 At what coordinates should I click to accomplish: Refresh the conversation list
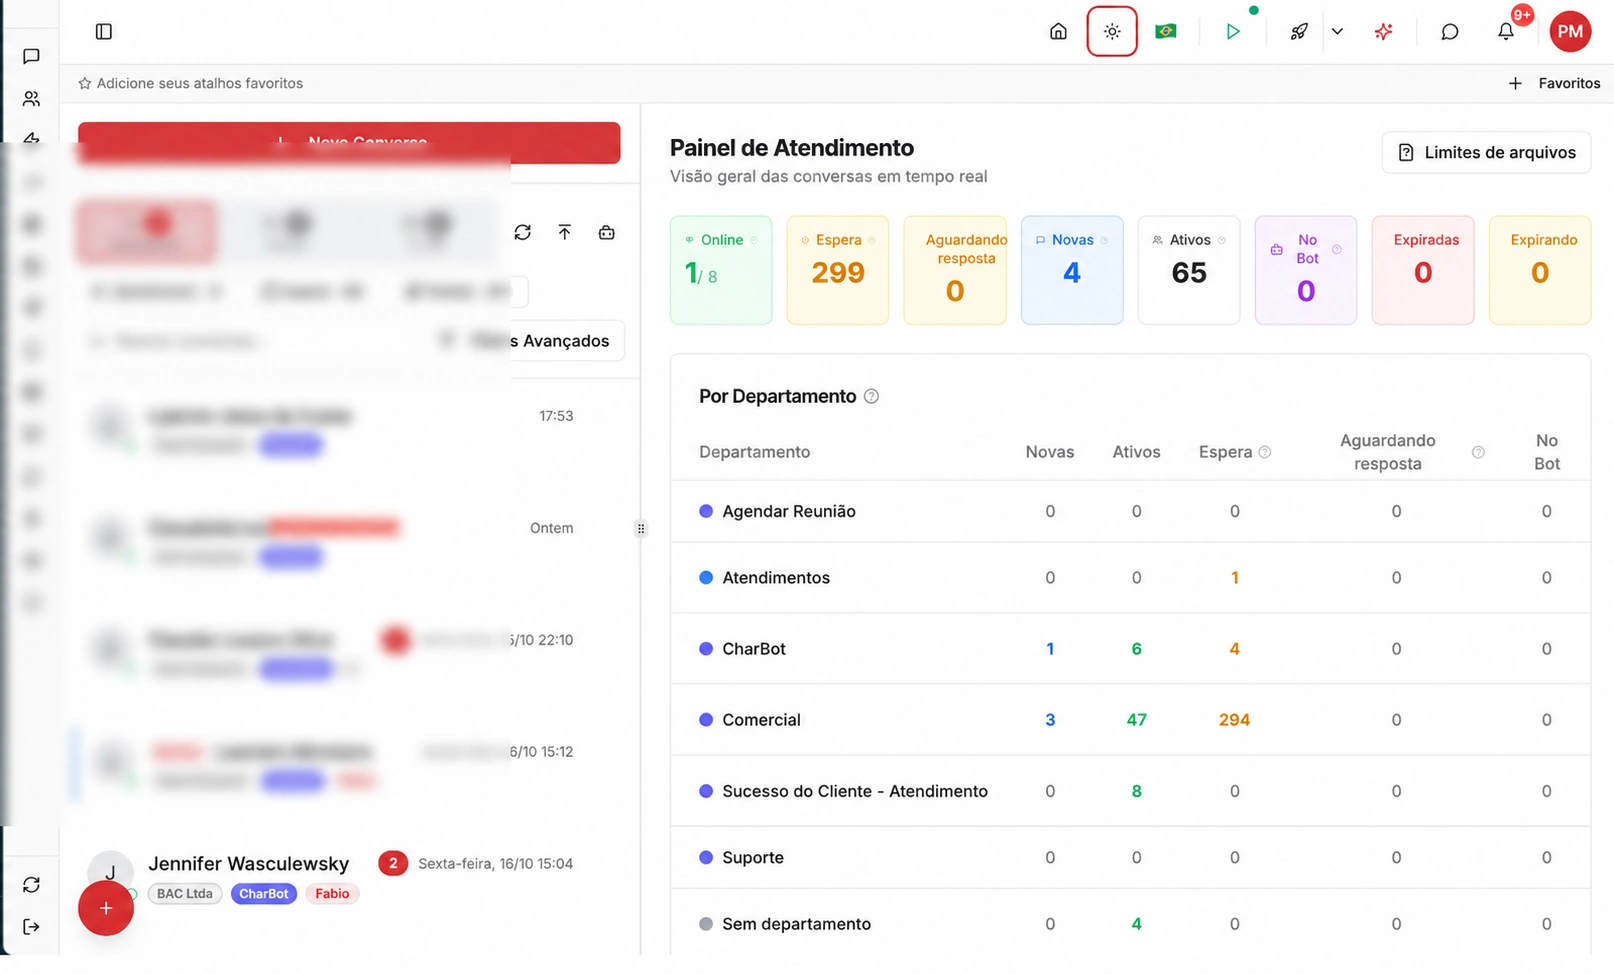[x=522, y=232]
